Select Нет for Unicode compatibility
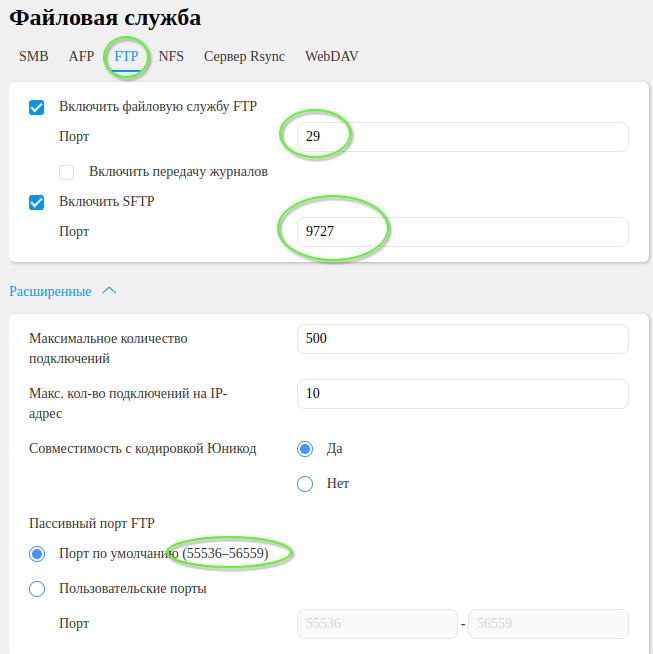Viewport: 653px width, 654px height. [305, 484]
